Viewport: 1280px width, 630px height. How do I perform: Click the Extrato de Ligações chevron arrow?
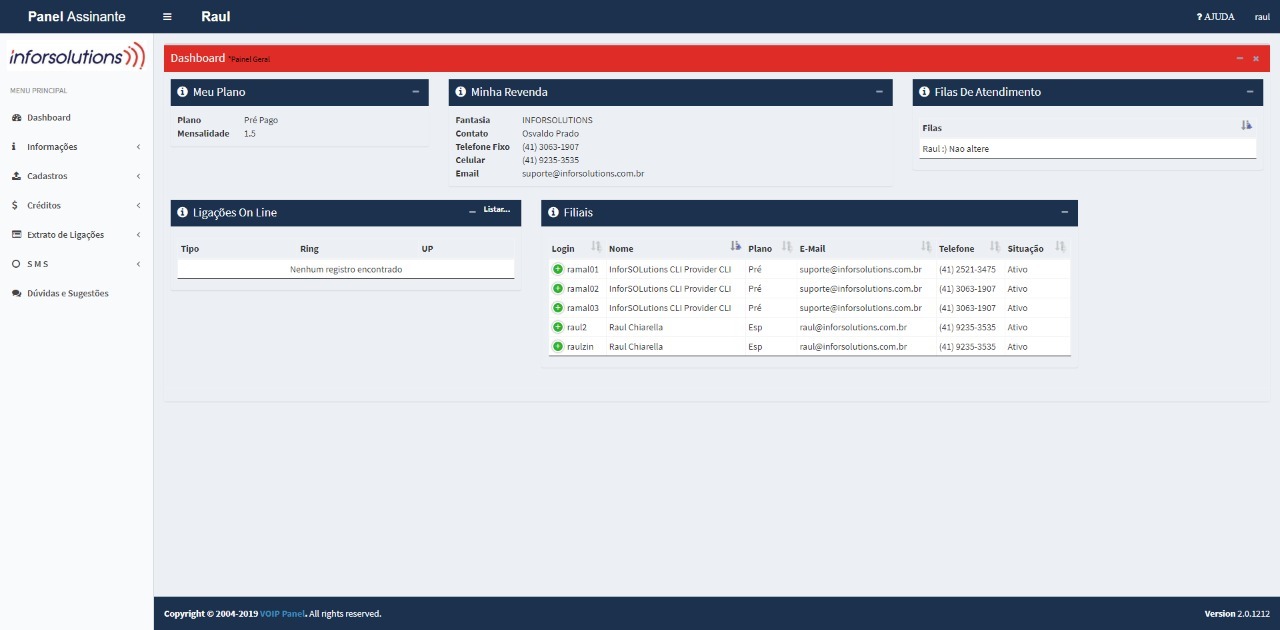point(138,235)
